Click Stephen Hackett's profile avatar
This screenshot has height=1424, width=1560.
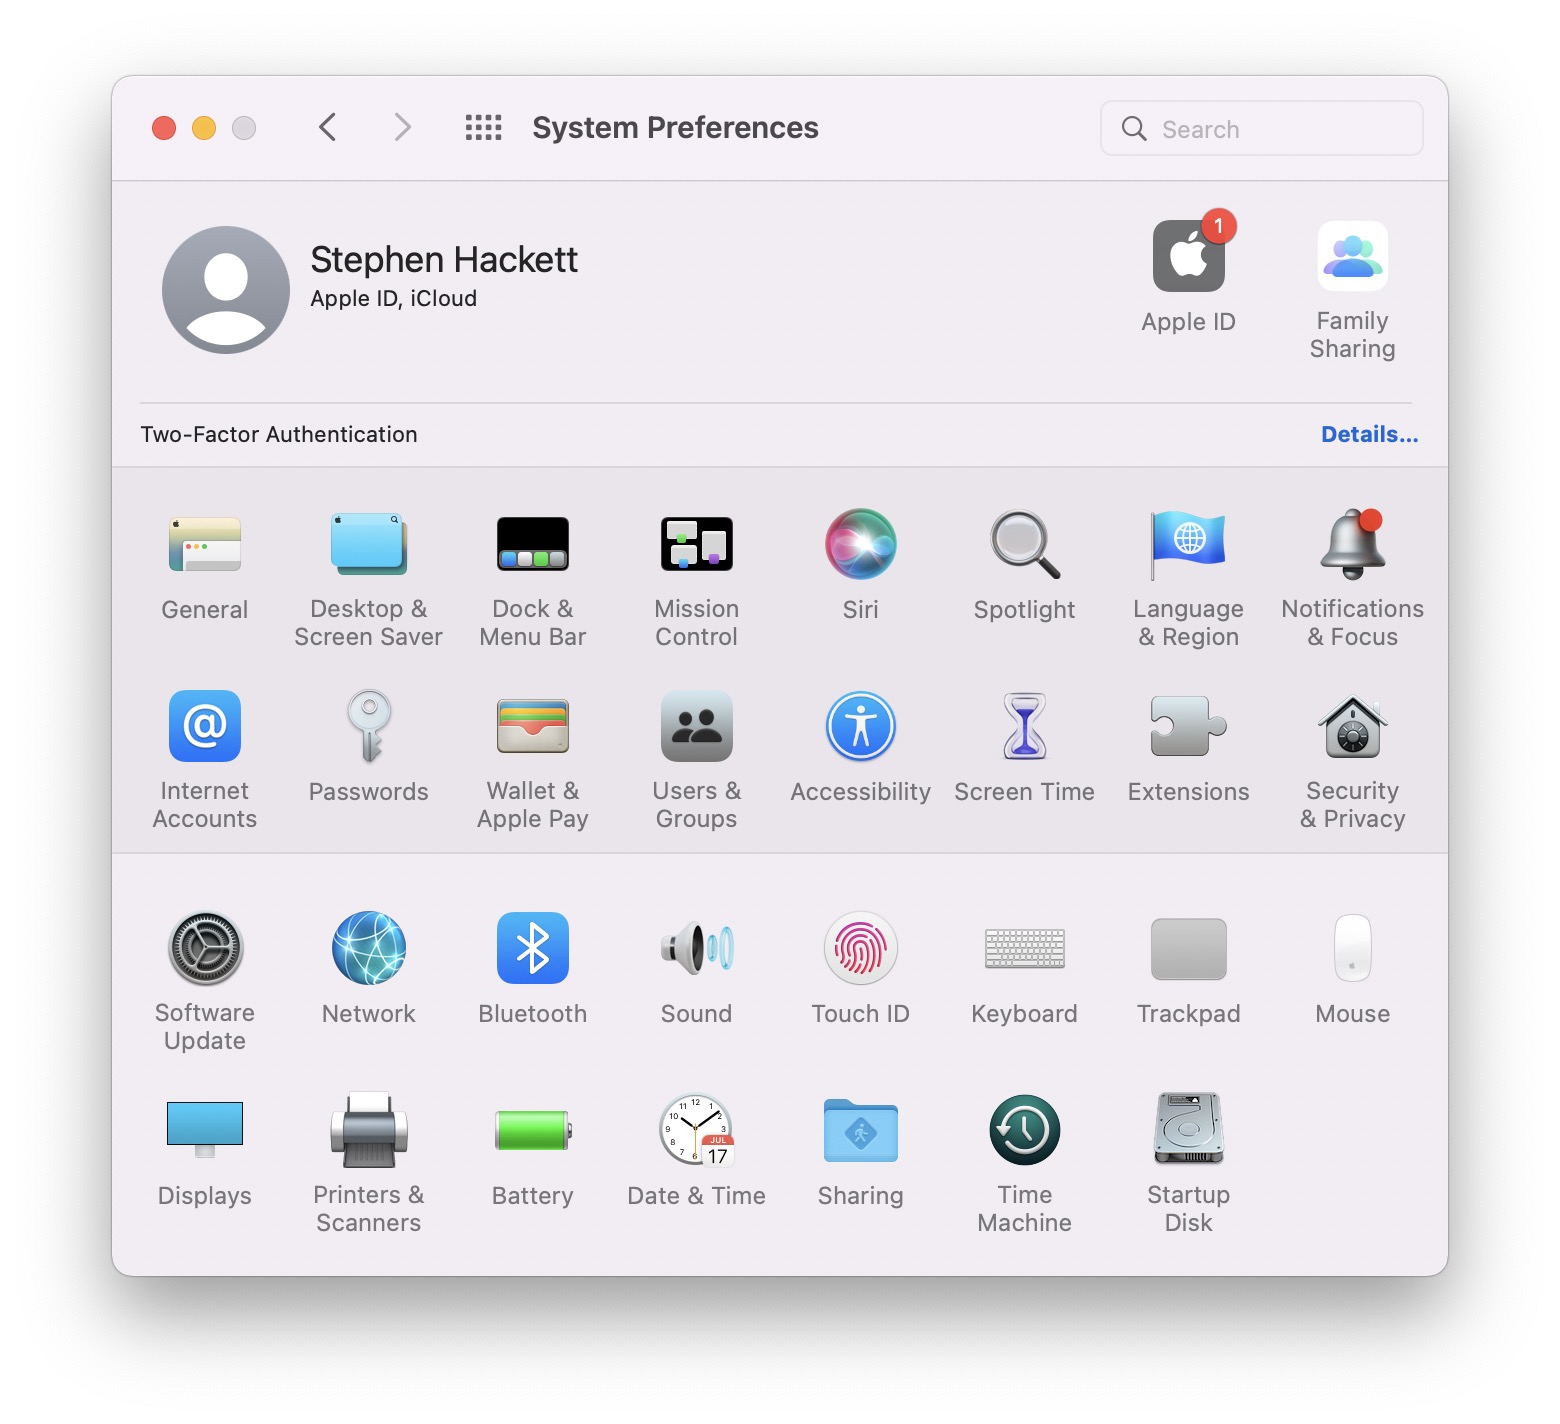[226, 289]
